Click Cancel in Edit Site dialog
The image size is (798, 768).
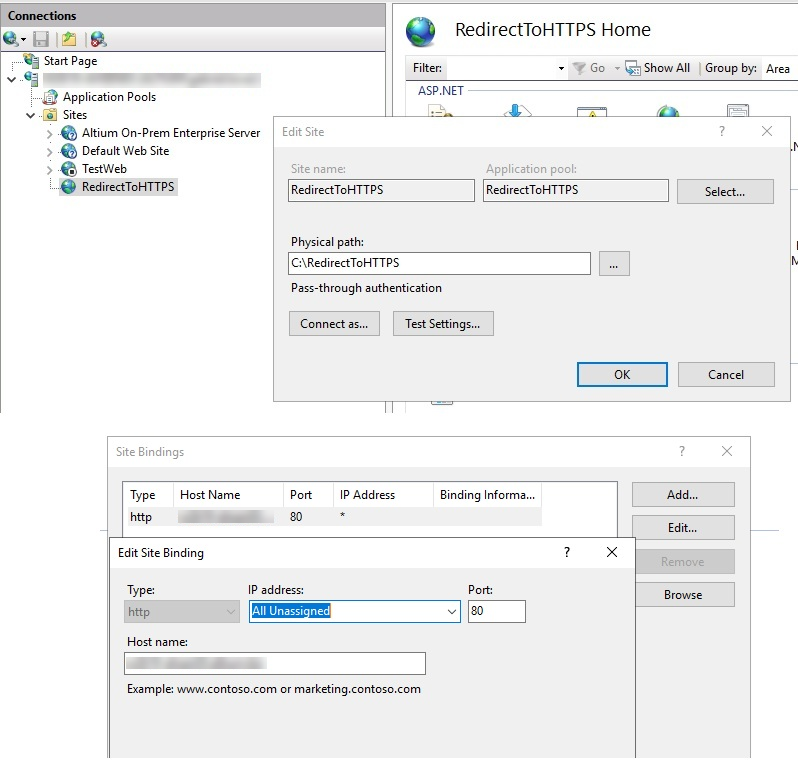click(726, 375)
